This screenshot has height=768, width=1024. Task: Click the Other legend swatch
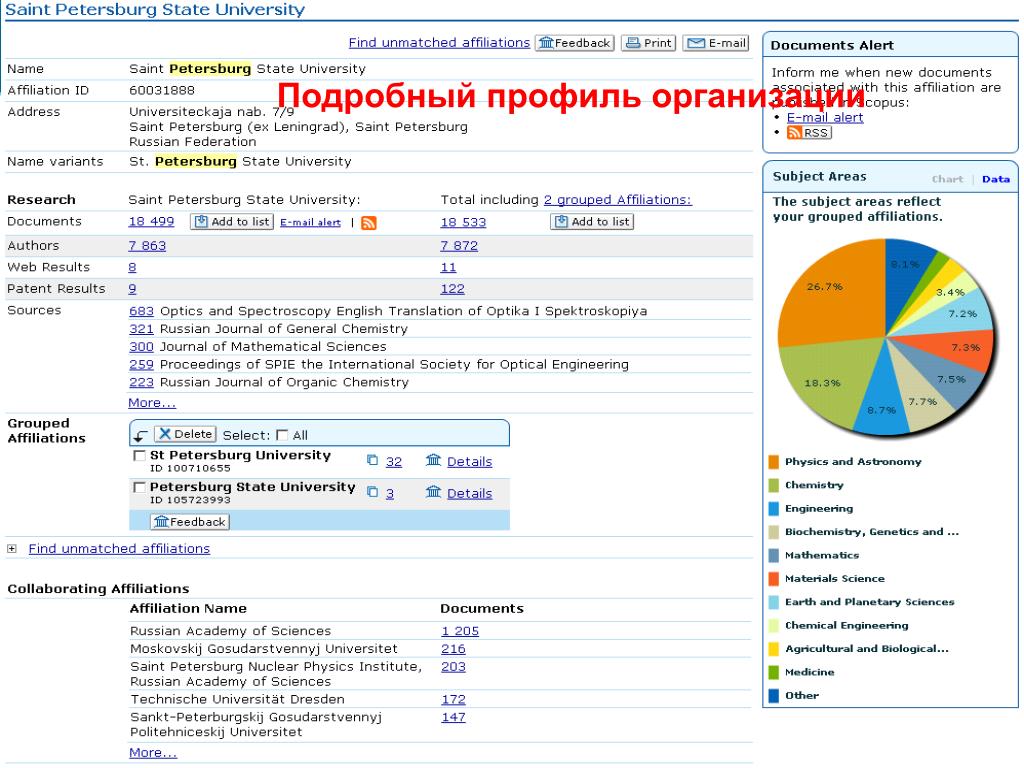tap(774, 696)
